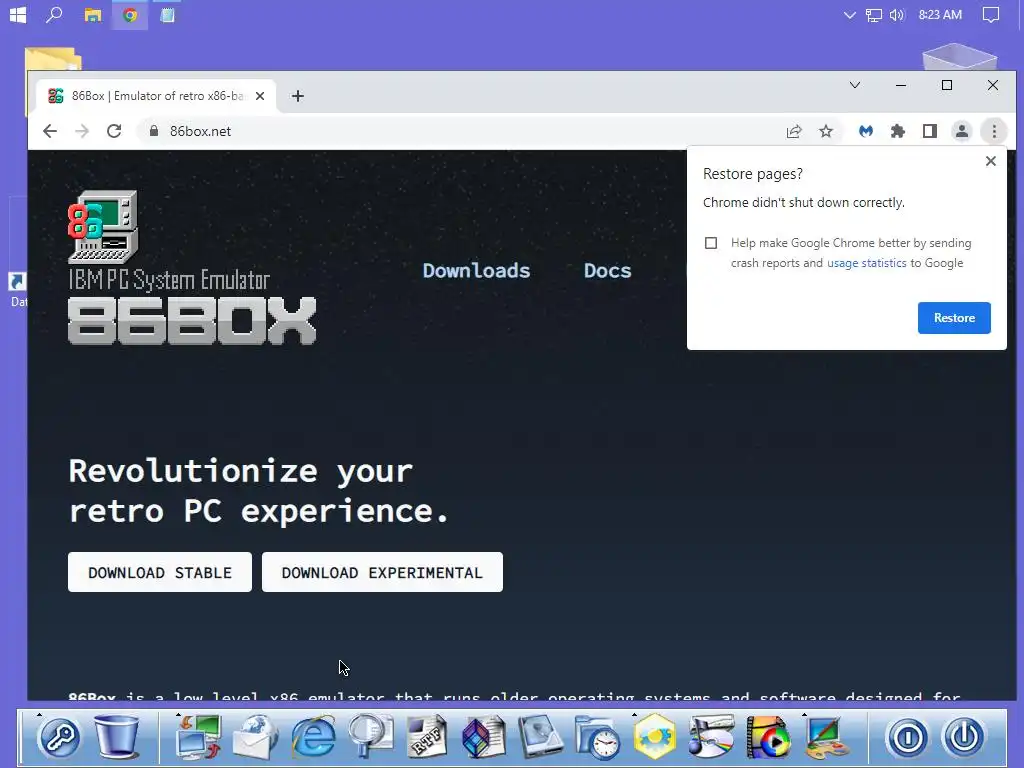Go back to the previous page
Screen dimensions: 1024x768
(50, 131)
